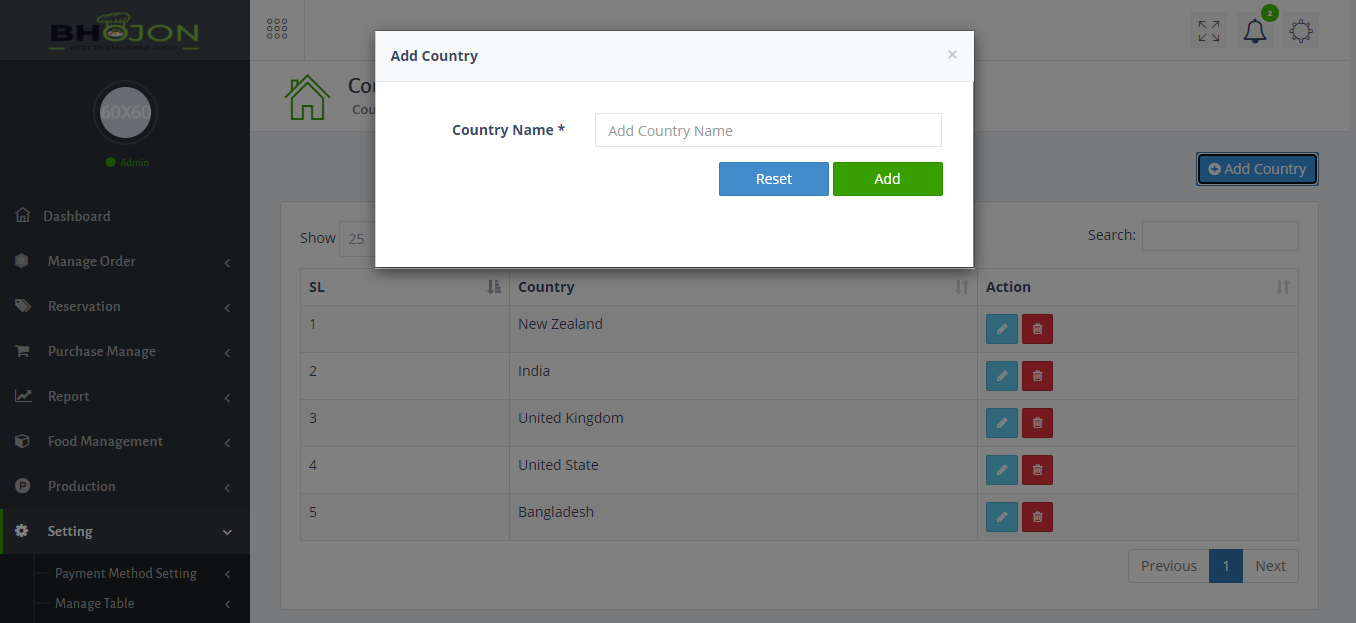The height and width of the screenshot is (623, 1356).
Task: Click the green Add button
Action: (x=887, y=179)
